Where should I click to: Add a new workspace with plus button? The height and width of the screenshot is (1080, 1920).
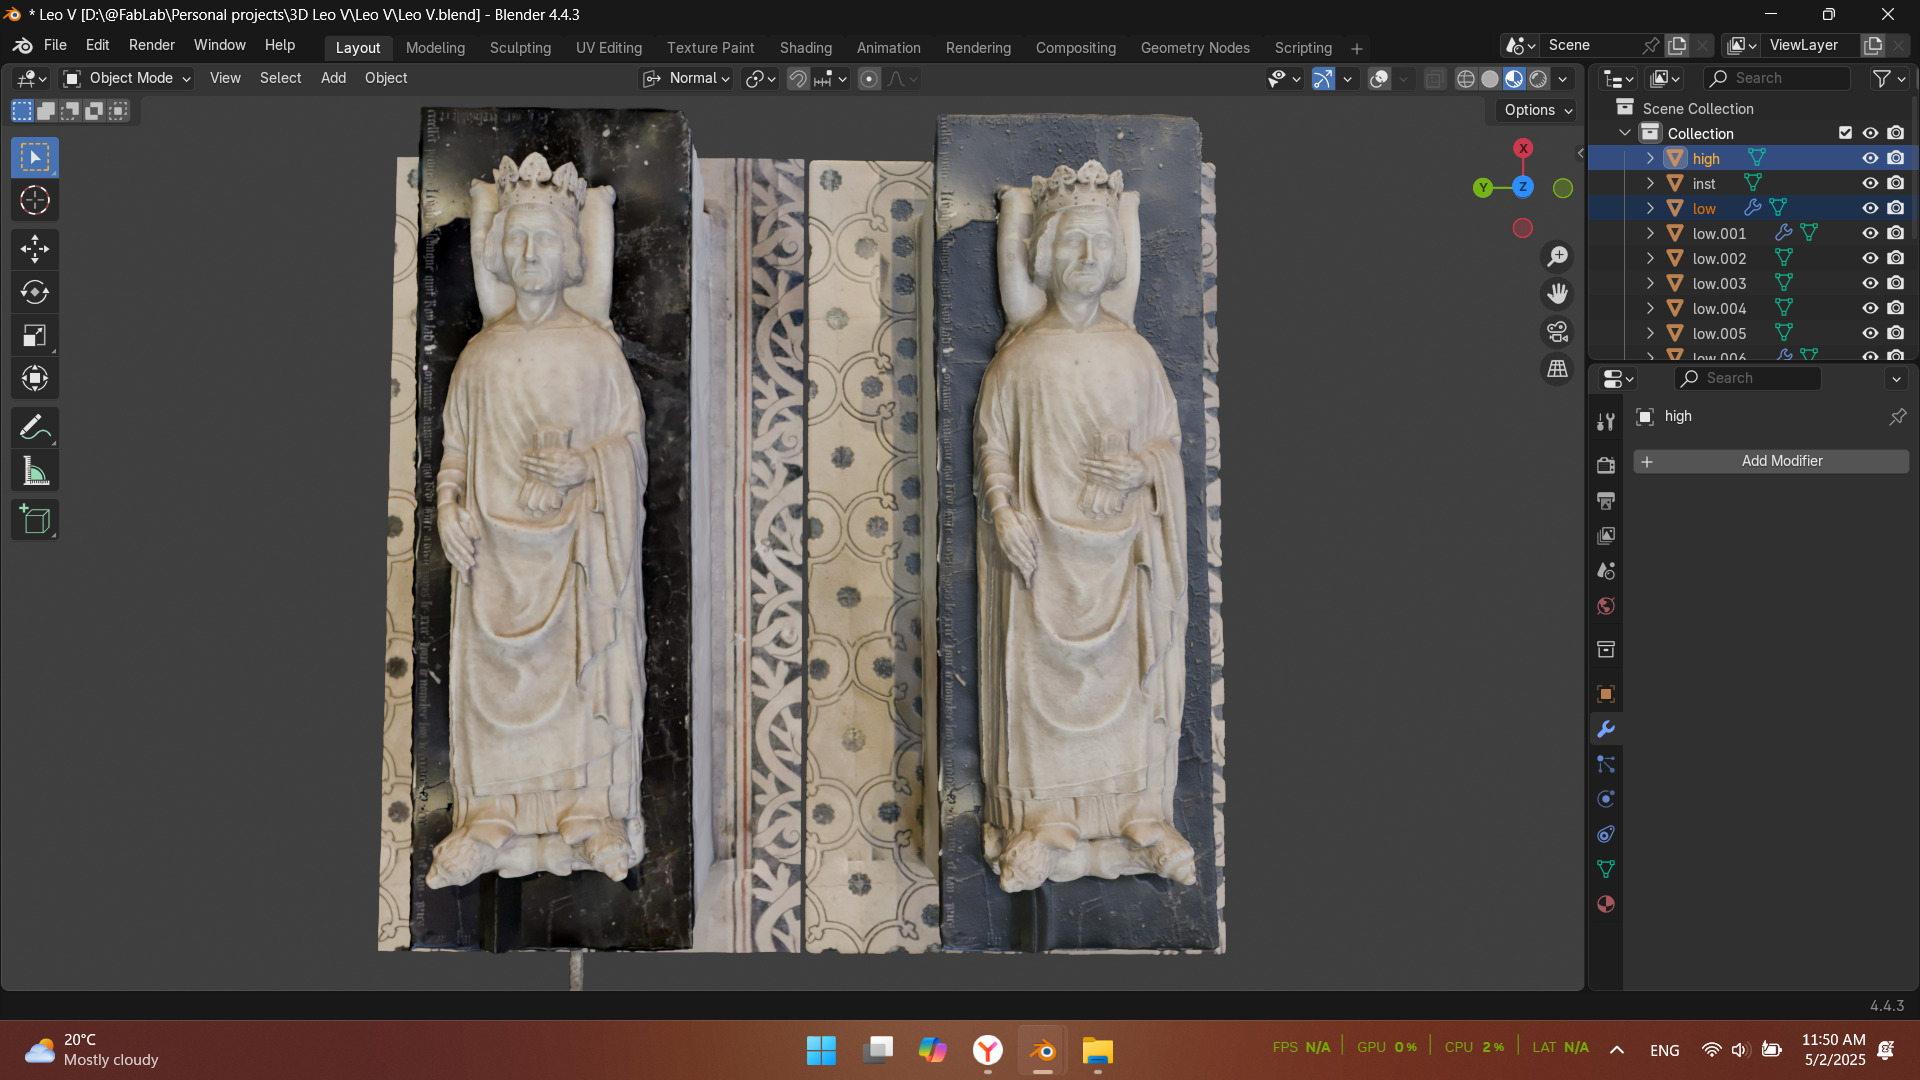pyautogui.click(x=1357, y=49)
